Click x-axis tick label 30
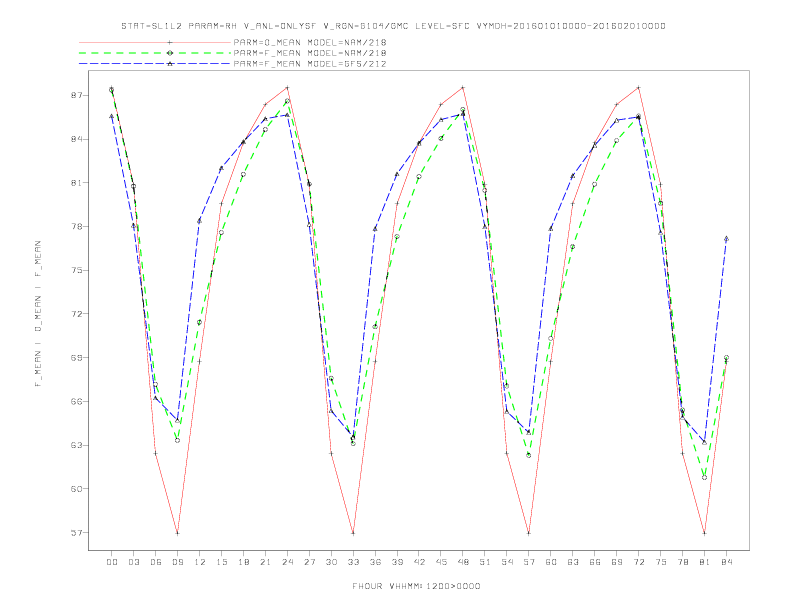 [x=331, y=562]
